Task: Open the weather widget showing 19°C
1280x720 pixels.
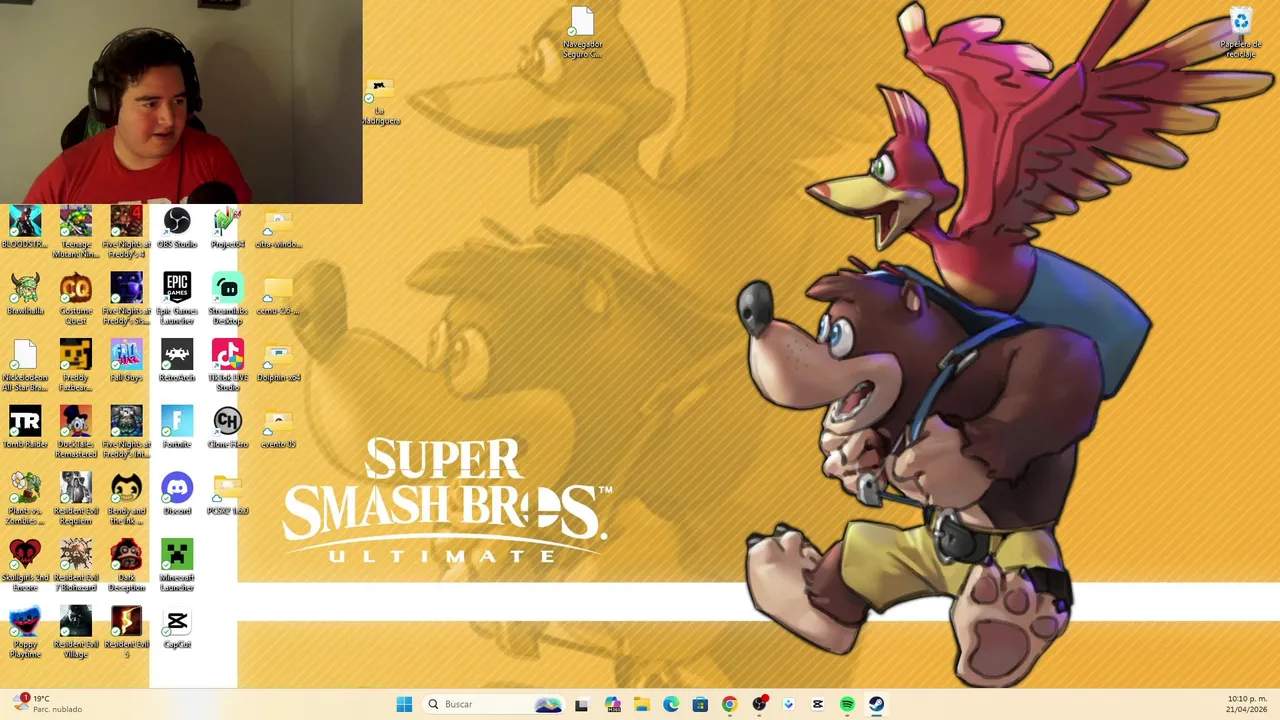Action: click(48, 704)
